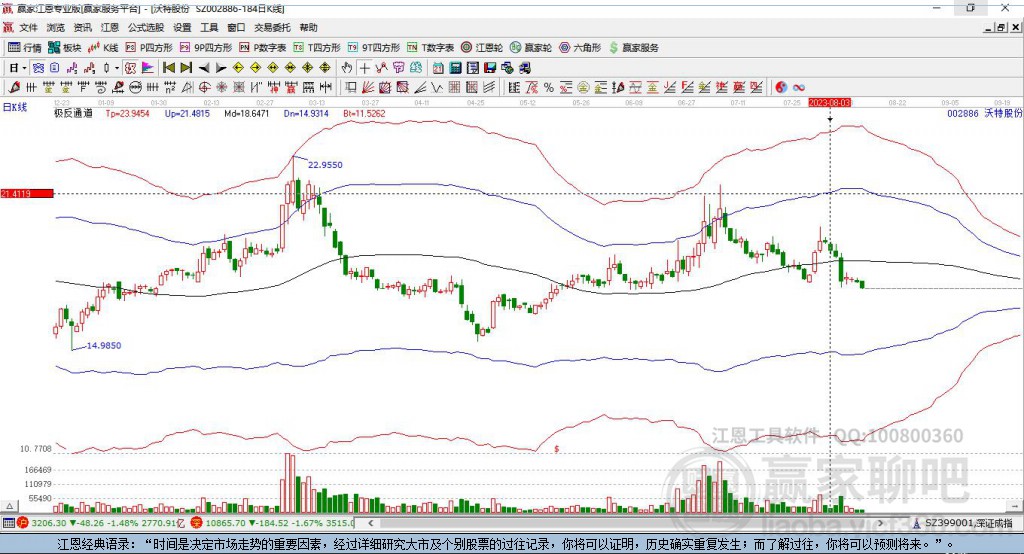The width and height of the screenshot is (1024, 554).
Task: Open the 9T四方形 tool
Action: (374, 48)
